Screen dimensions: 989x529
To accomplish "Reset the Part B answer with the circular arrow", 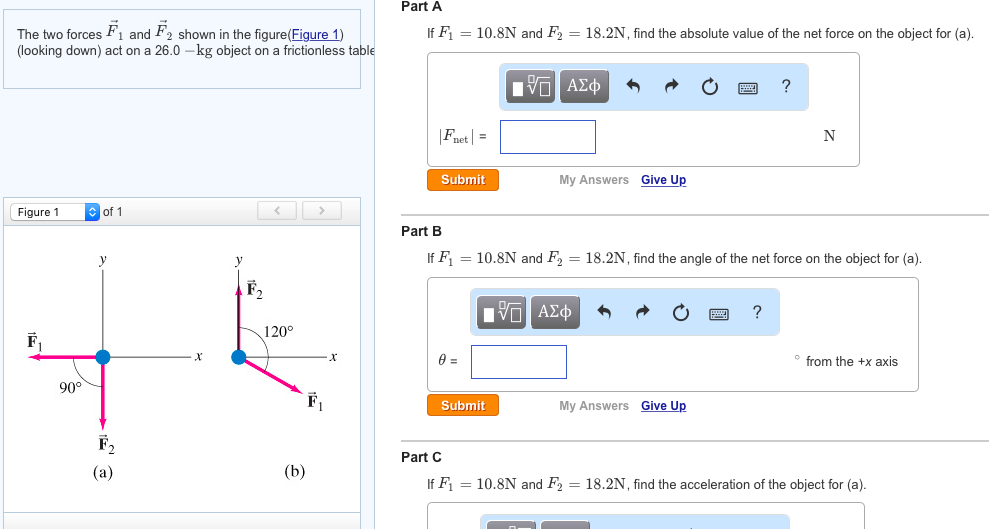I will (681, 312).
